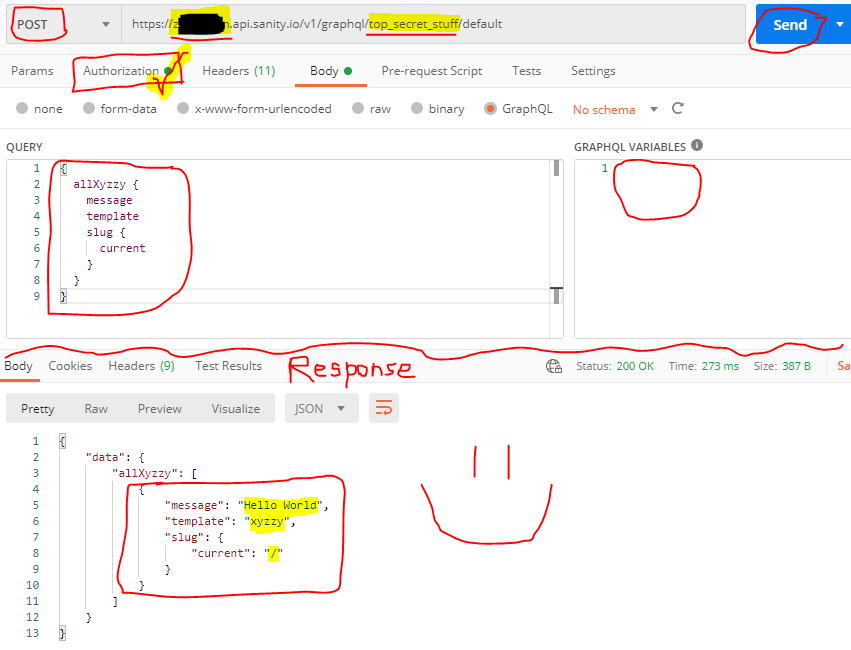Click the message field in the query

pos(109,201)
